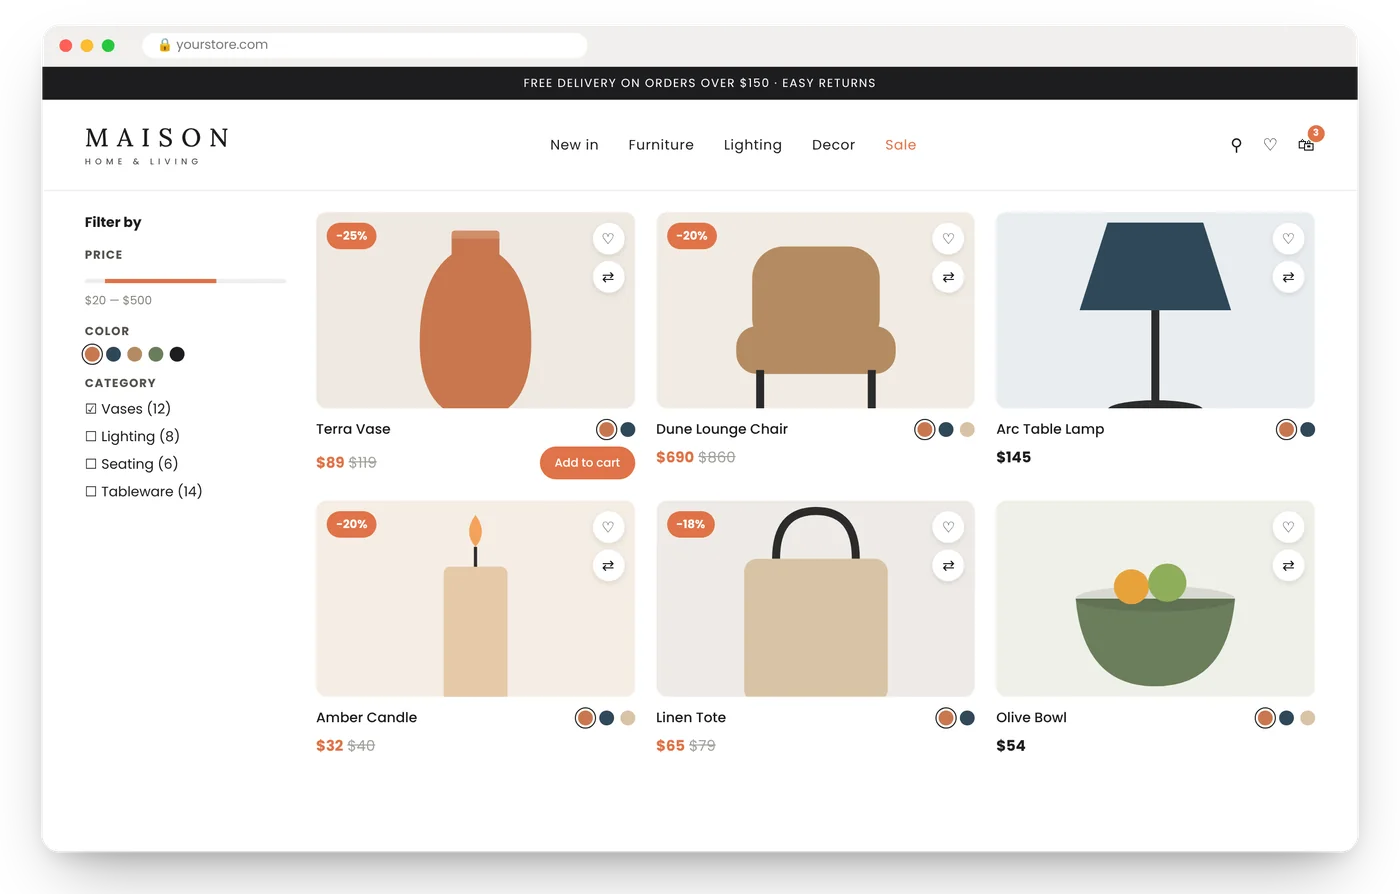The width and height of the screenshot is (1400, 894).
Task: Open the Linen Tote product image
Action: (x=815, y=599)
